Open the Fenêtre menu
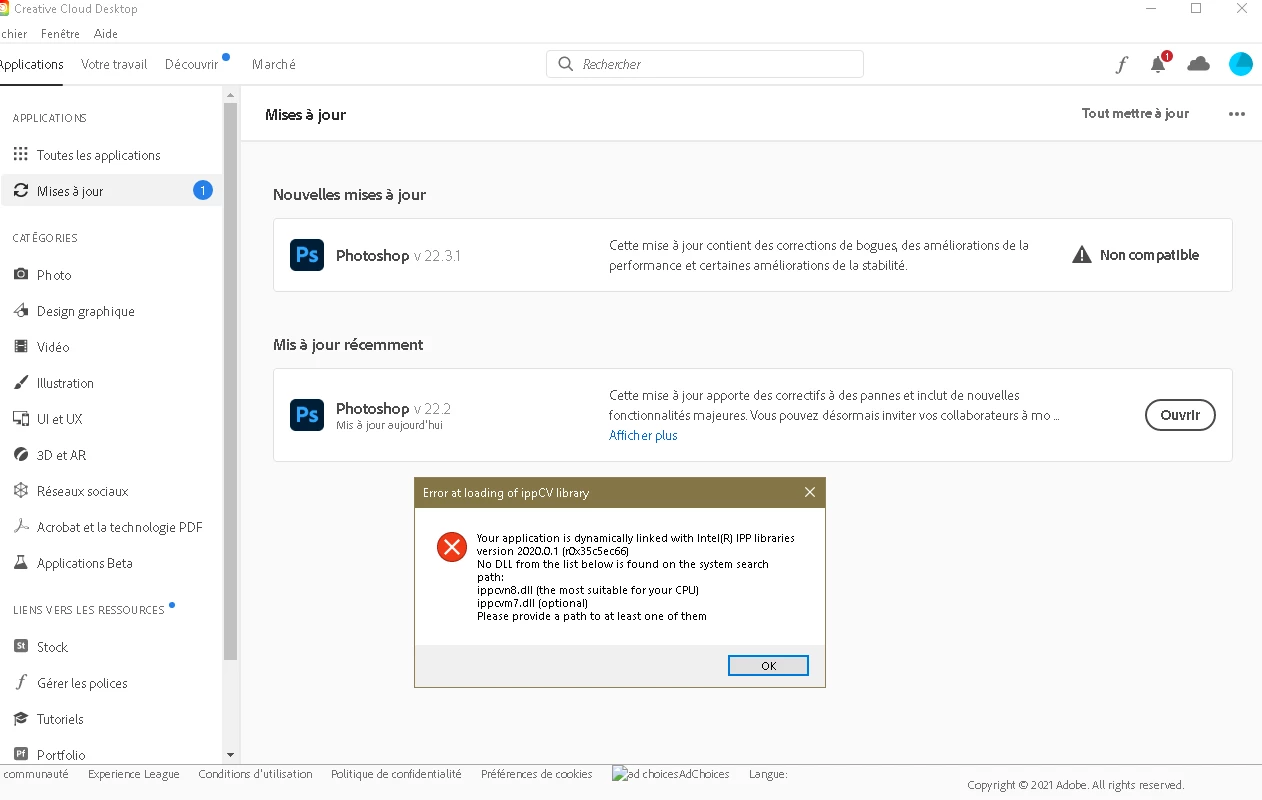Viewport: 1262px width, 800px height. point(60,34)
